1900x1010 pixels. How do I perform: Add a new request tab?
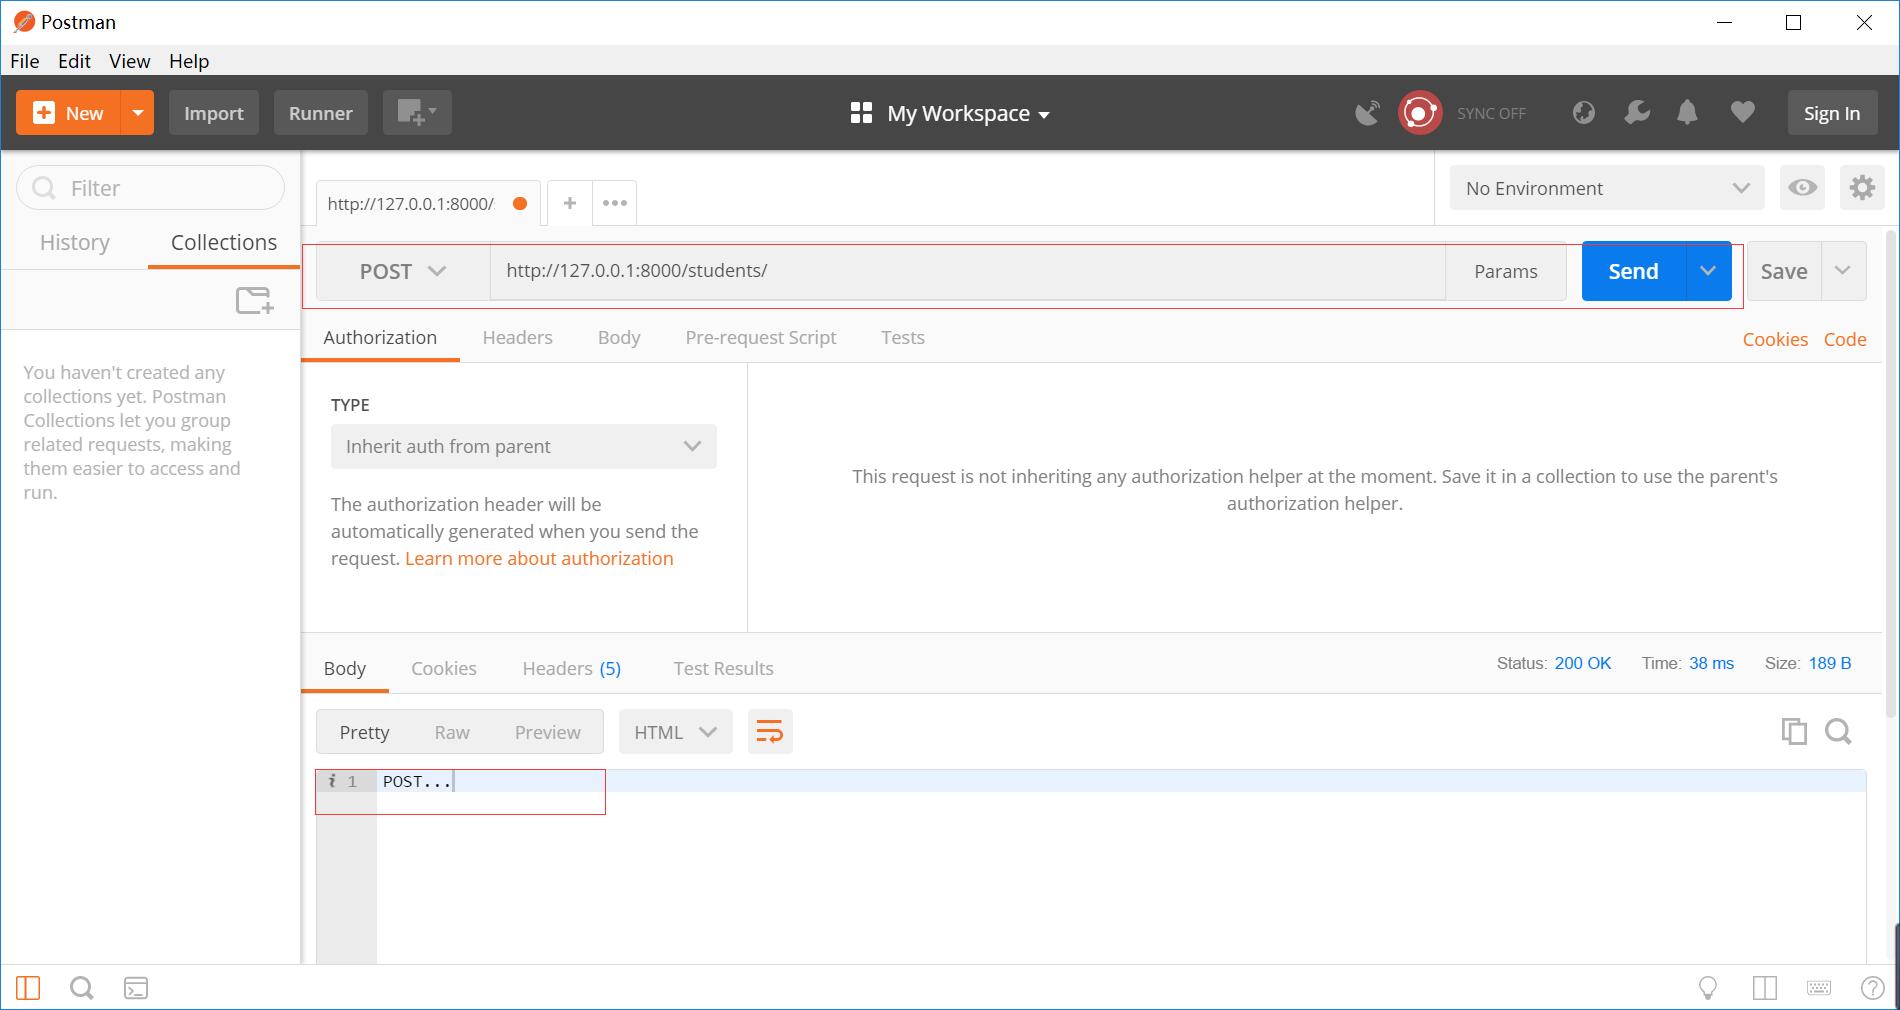point(569,203)
